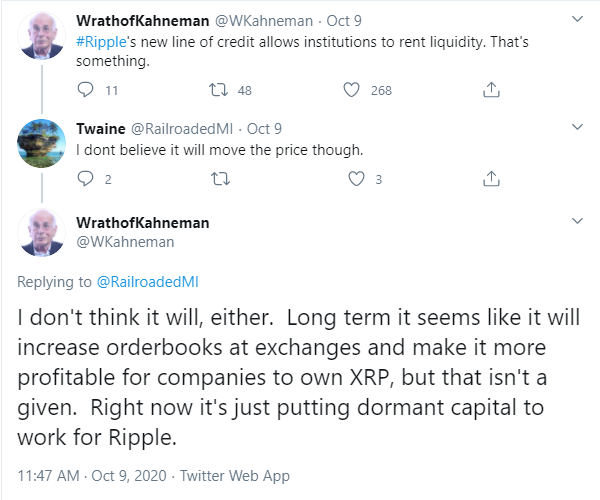Open WrathofKahneman avatar on top tweet

coord(41,36)
